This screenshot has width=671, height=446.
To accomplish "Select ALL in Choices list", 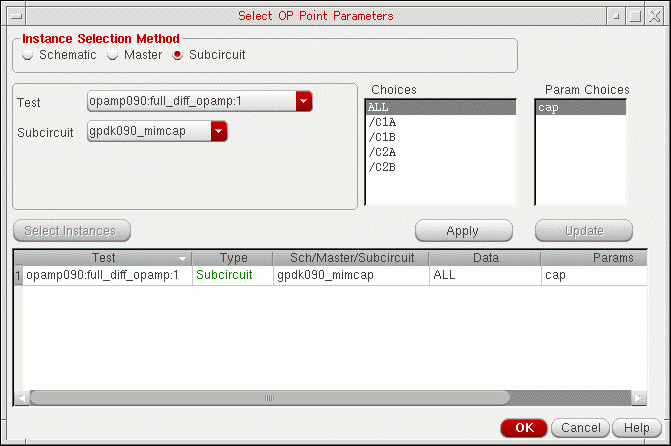I will [x=440, y=107].
